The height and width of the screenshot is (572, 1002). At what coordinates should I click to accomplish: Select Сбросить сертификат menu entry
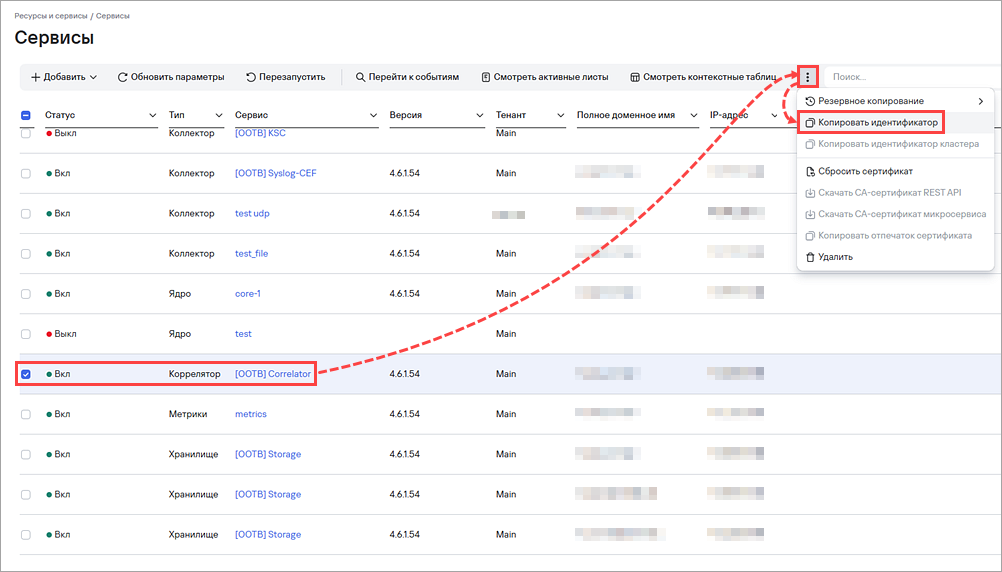tap(895, 171)
